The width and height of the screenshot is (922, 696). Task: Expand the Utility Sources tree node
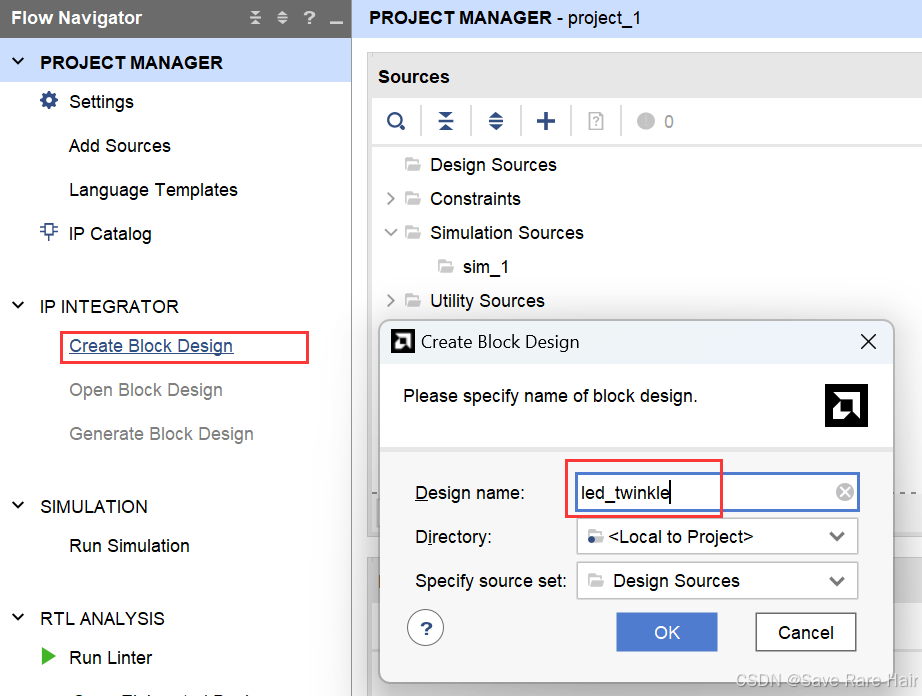coord(390,300)
